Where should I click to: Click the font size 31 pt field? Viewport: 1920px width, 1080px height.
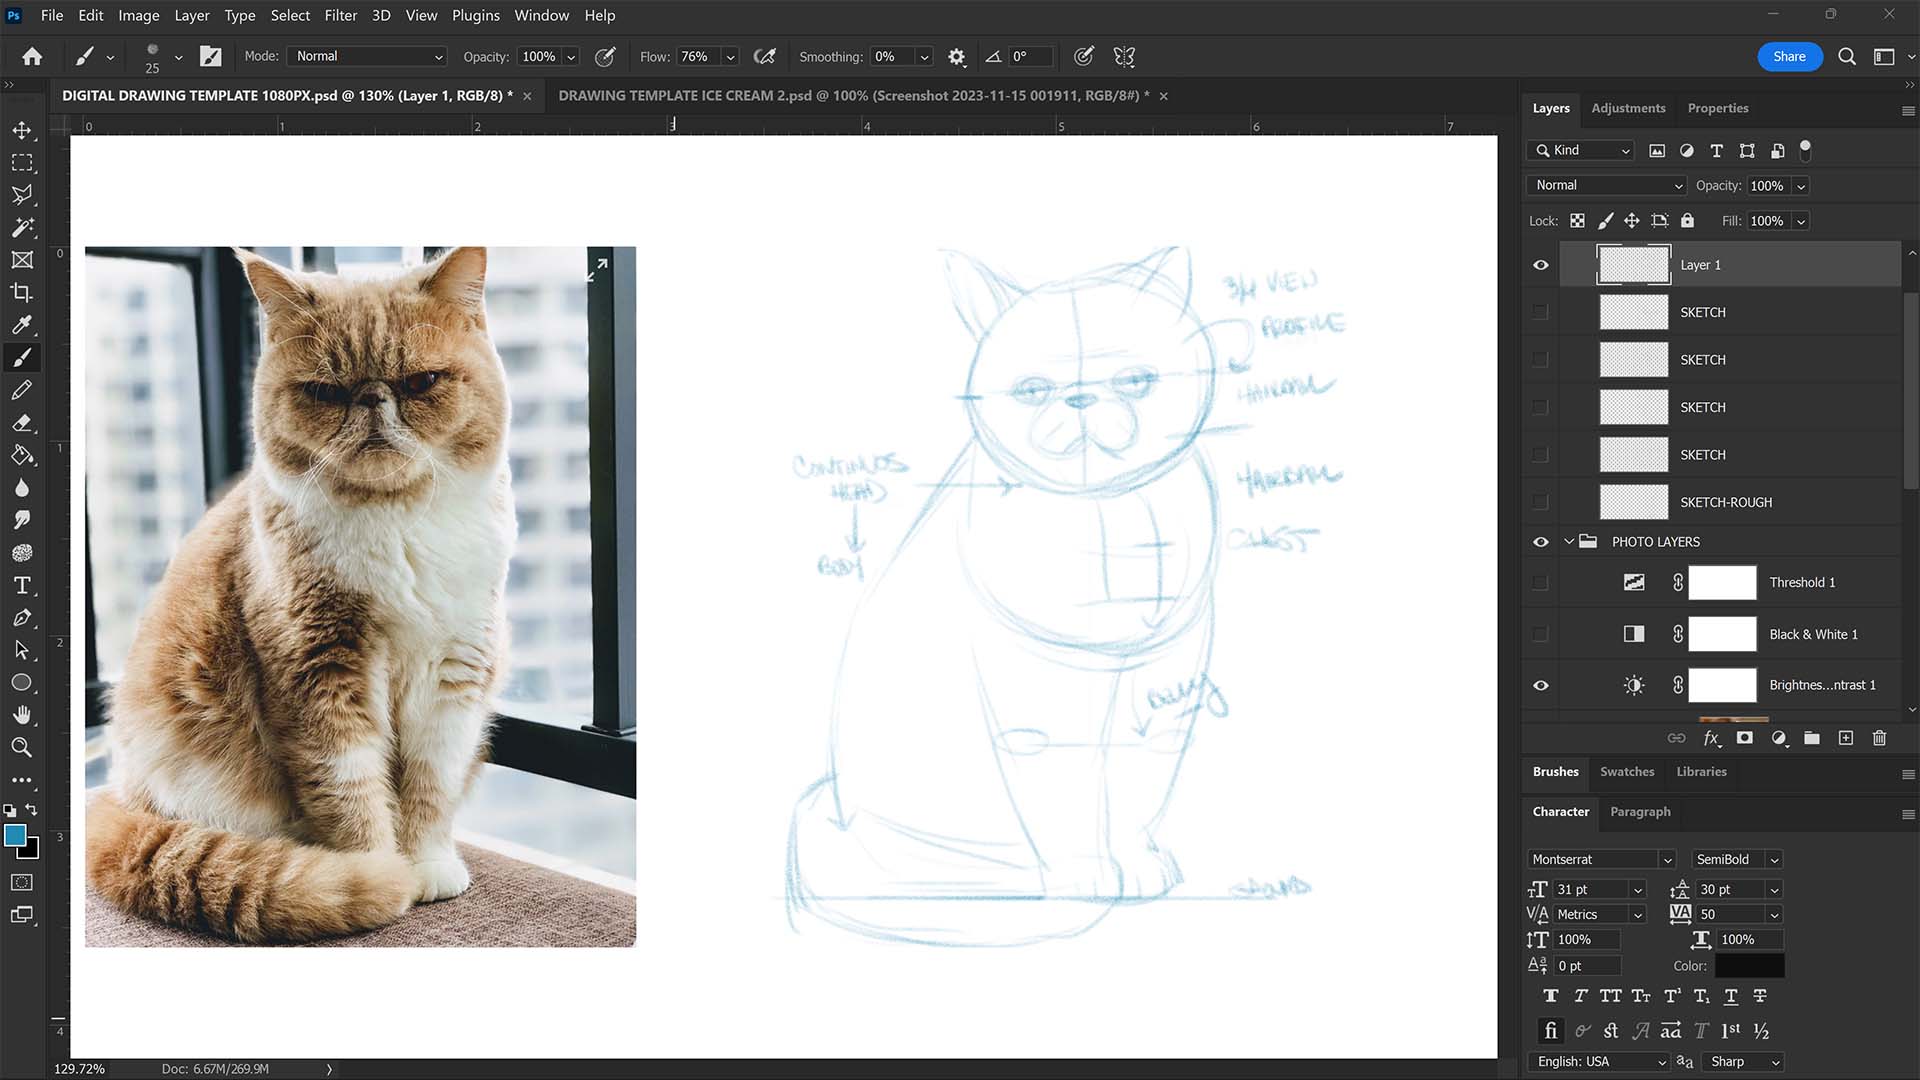[x=1591, y=890]
